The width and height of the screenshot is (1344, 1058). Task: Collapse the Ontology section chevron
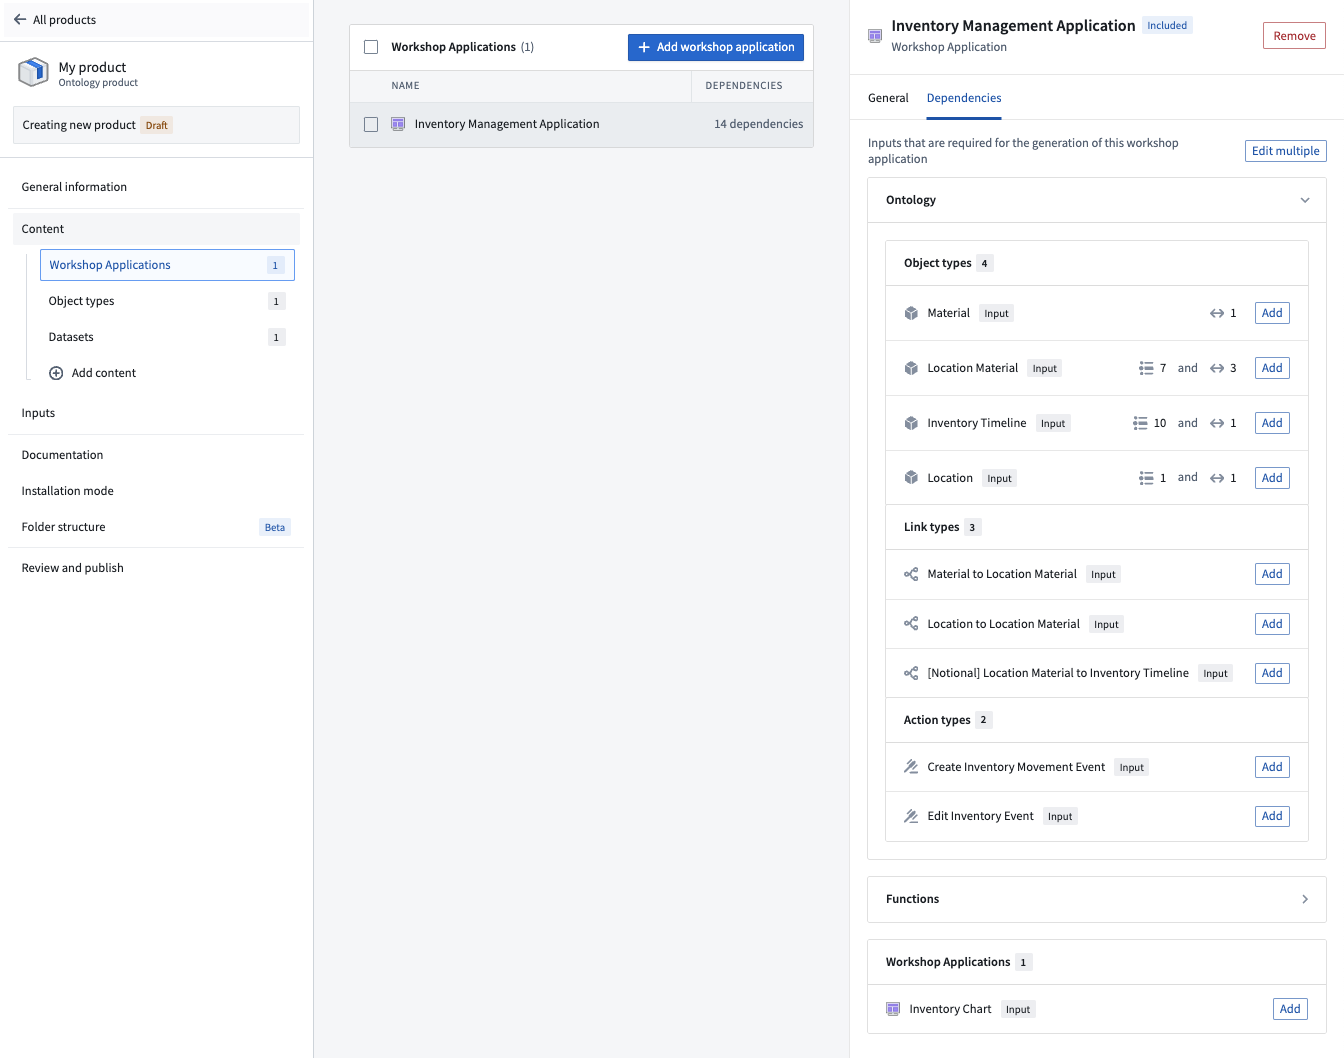point(1305,200)
